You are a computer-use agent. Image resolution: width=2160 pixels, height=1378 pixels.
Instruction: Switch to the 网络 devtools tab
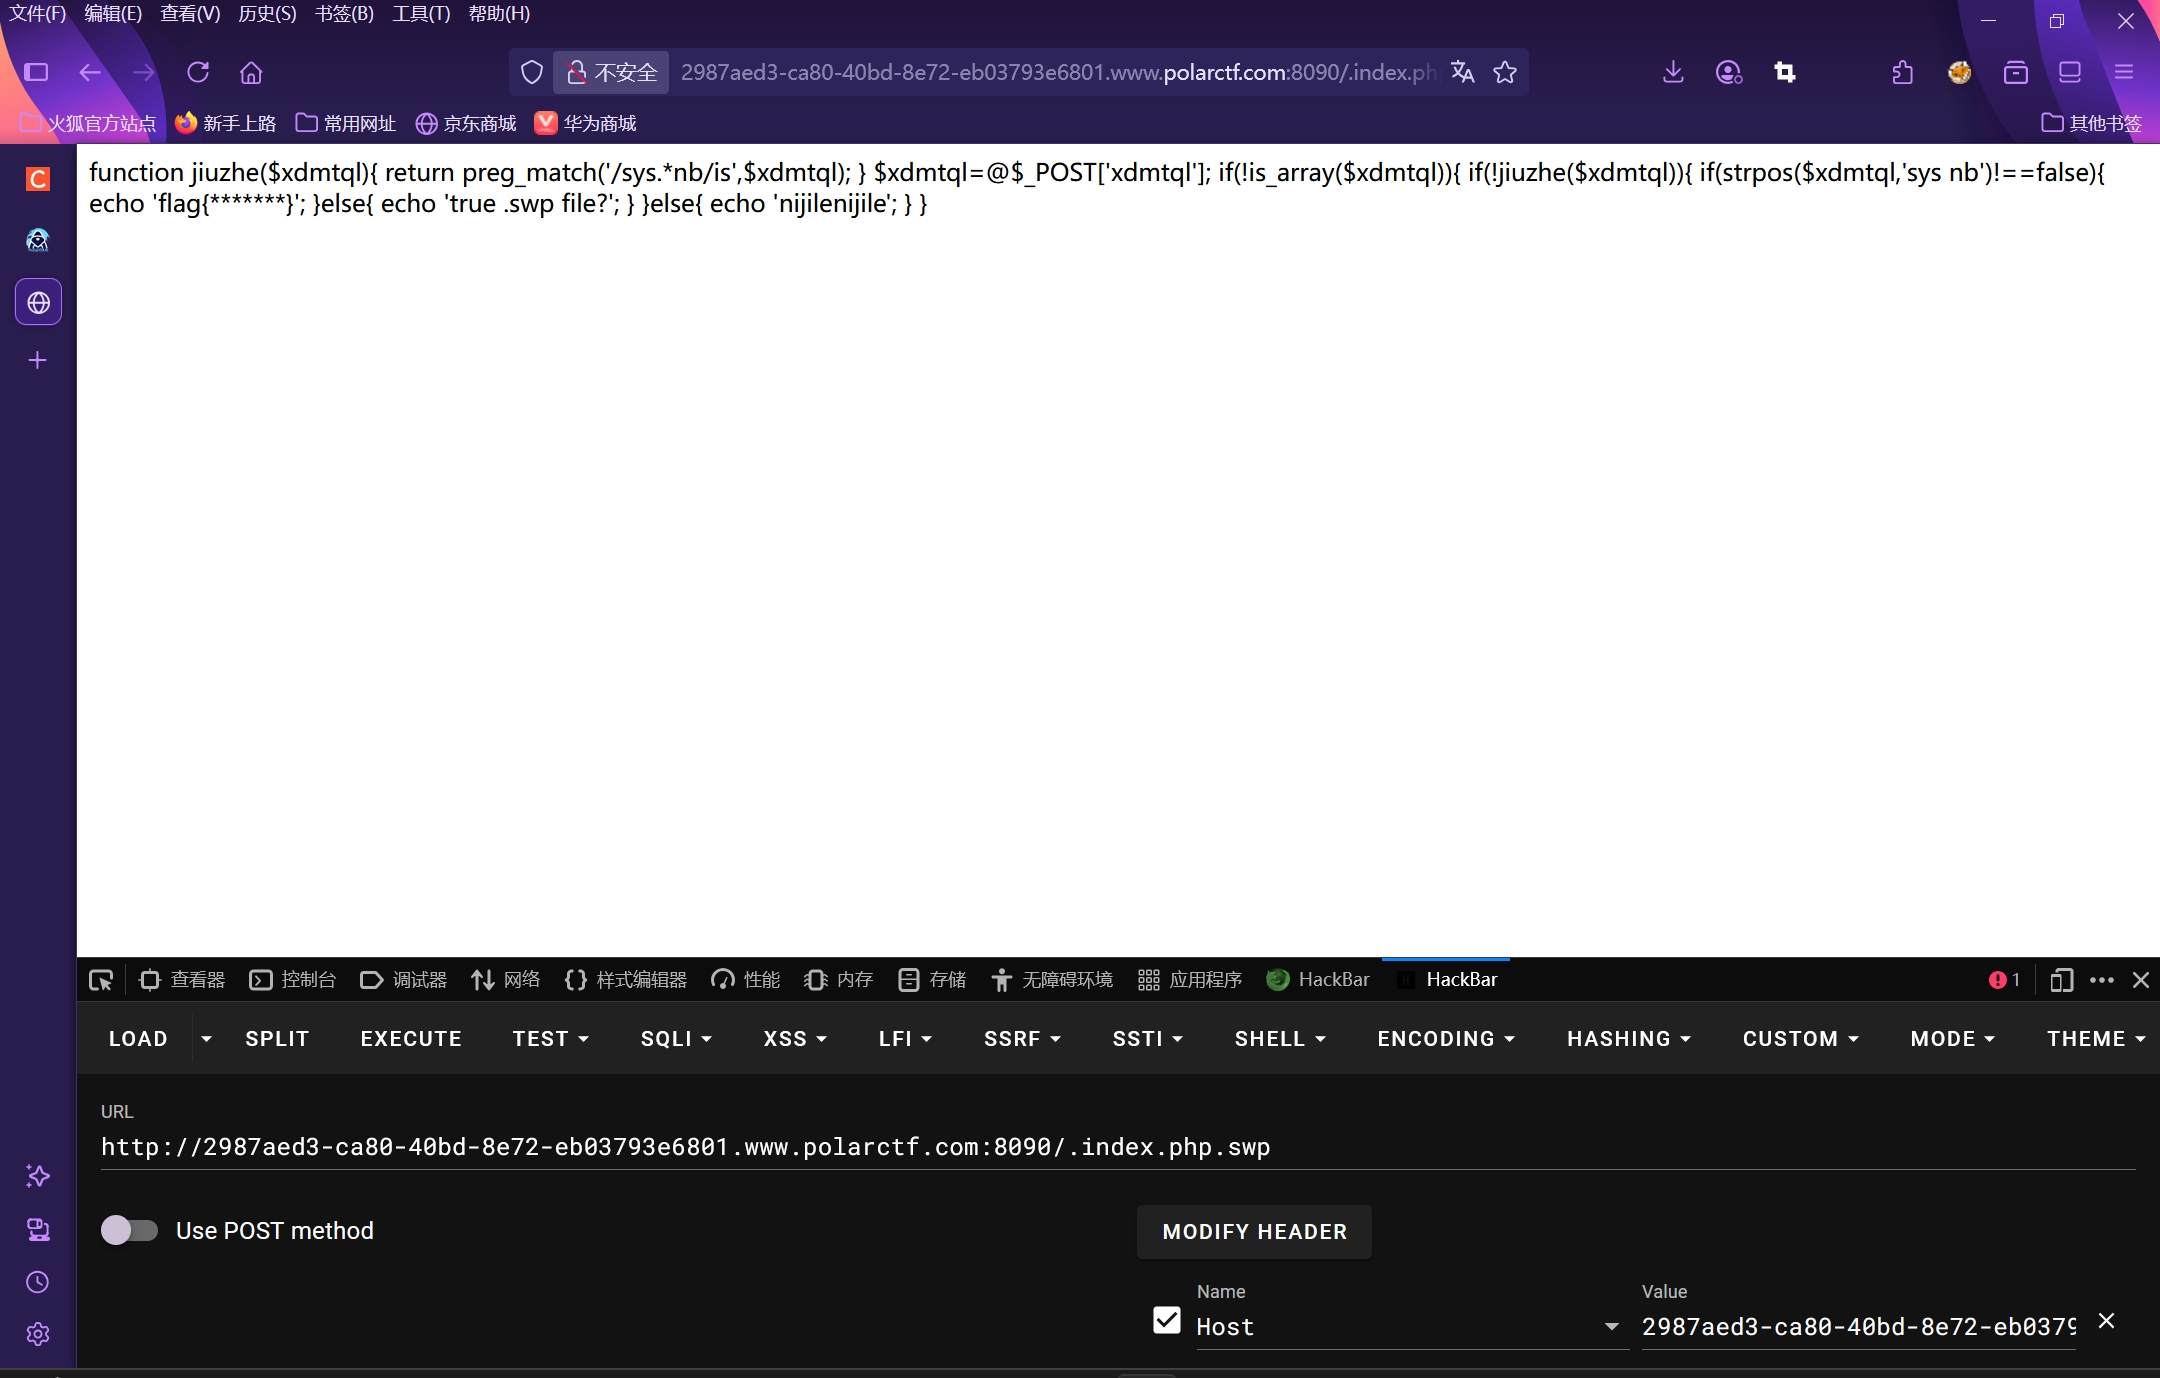click(506, 980)
